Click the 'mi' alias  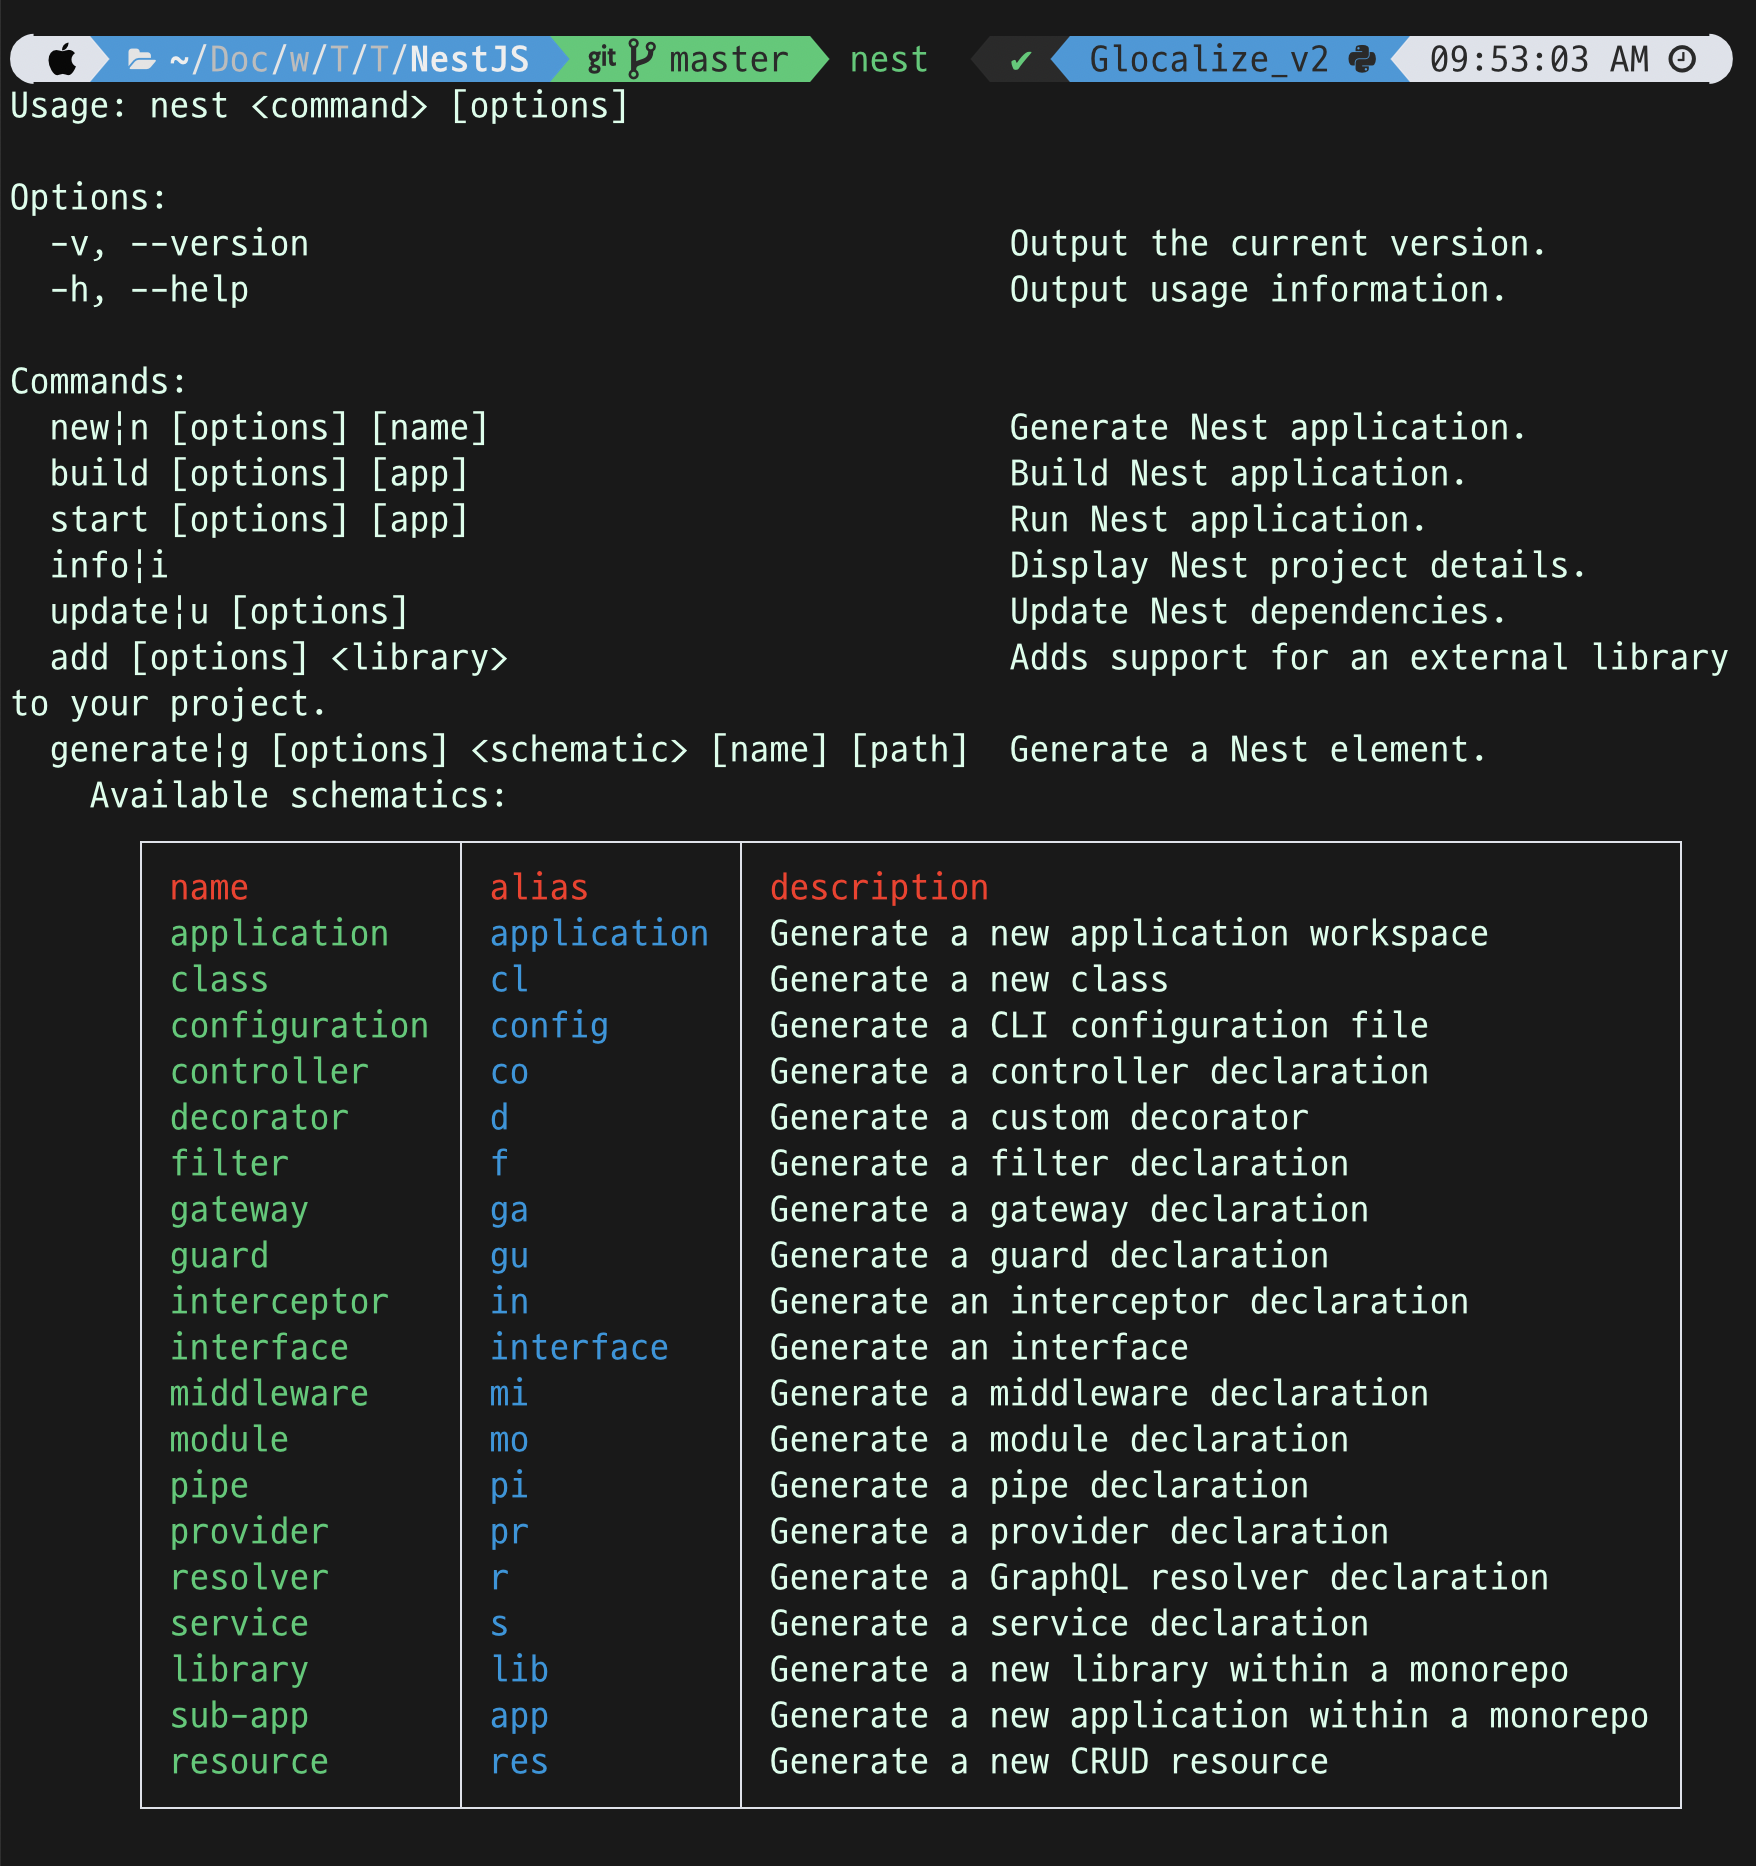click(509, 1394)
